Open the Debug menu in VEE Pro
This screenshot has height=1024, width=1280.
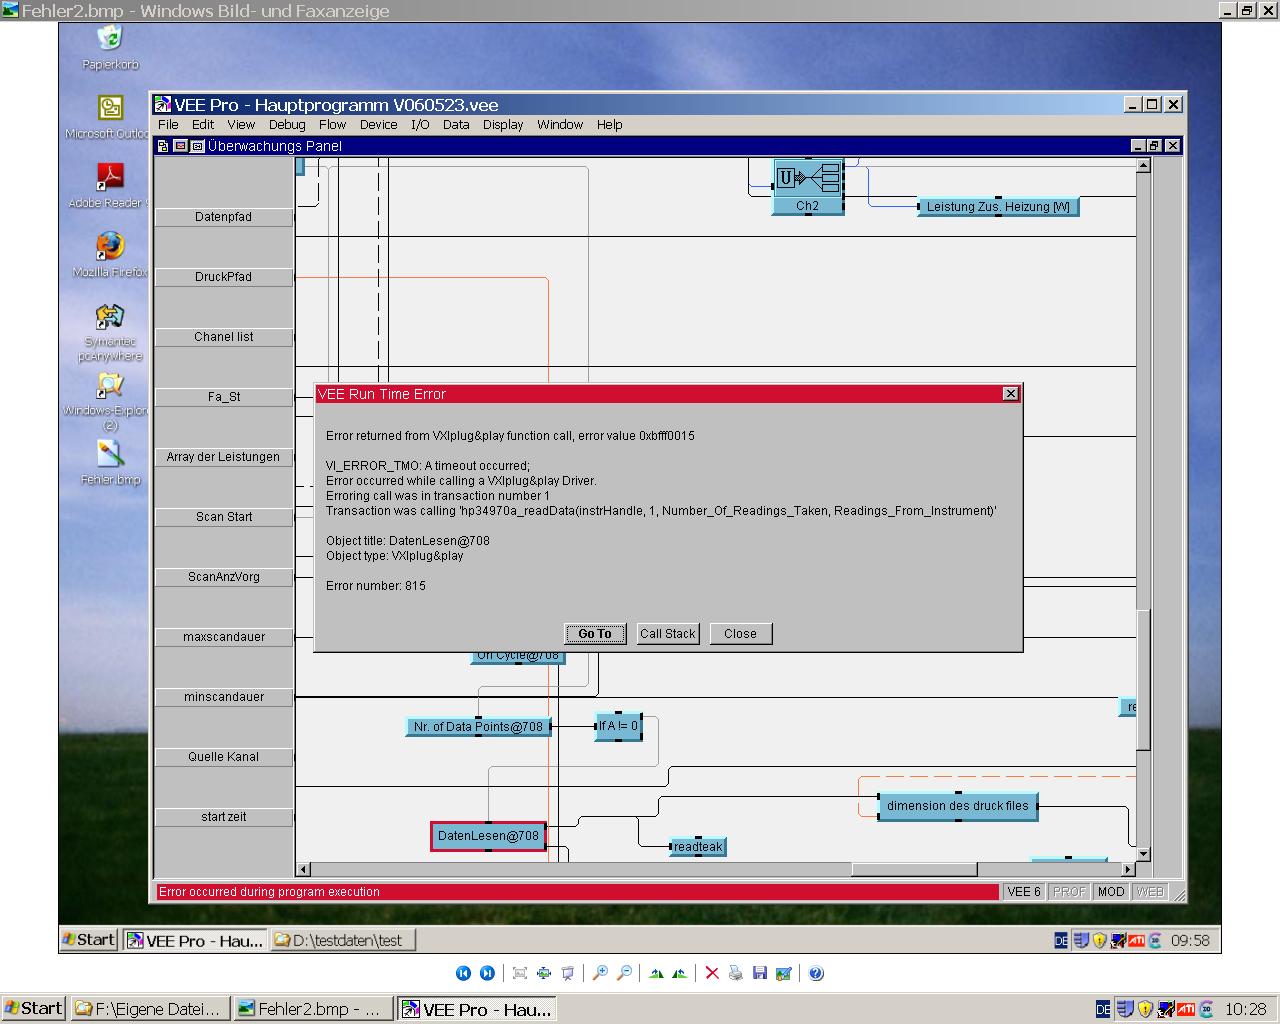287,125
